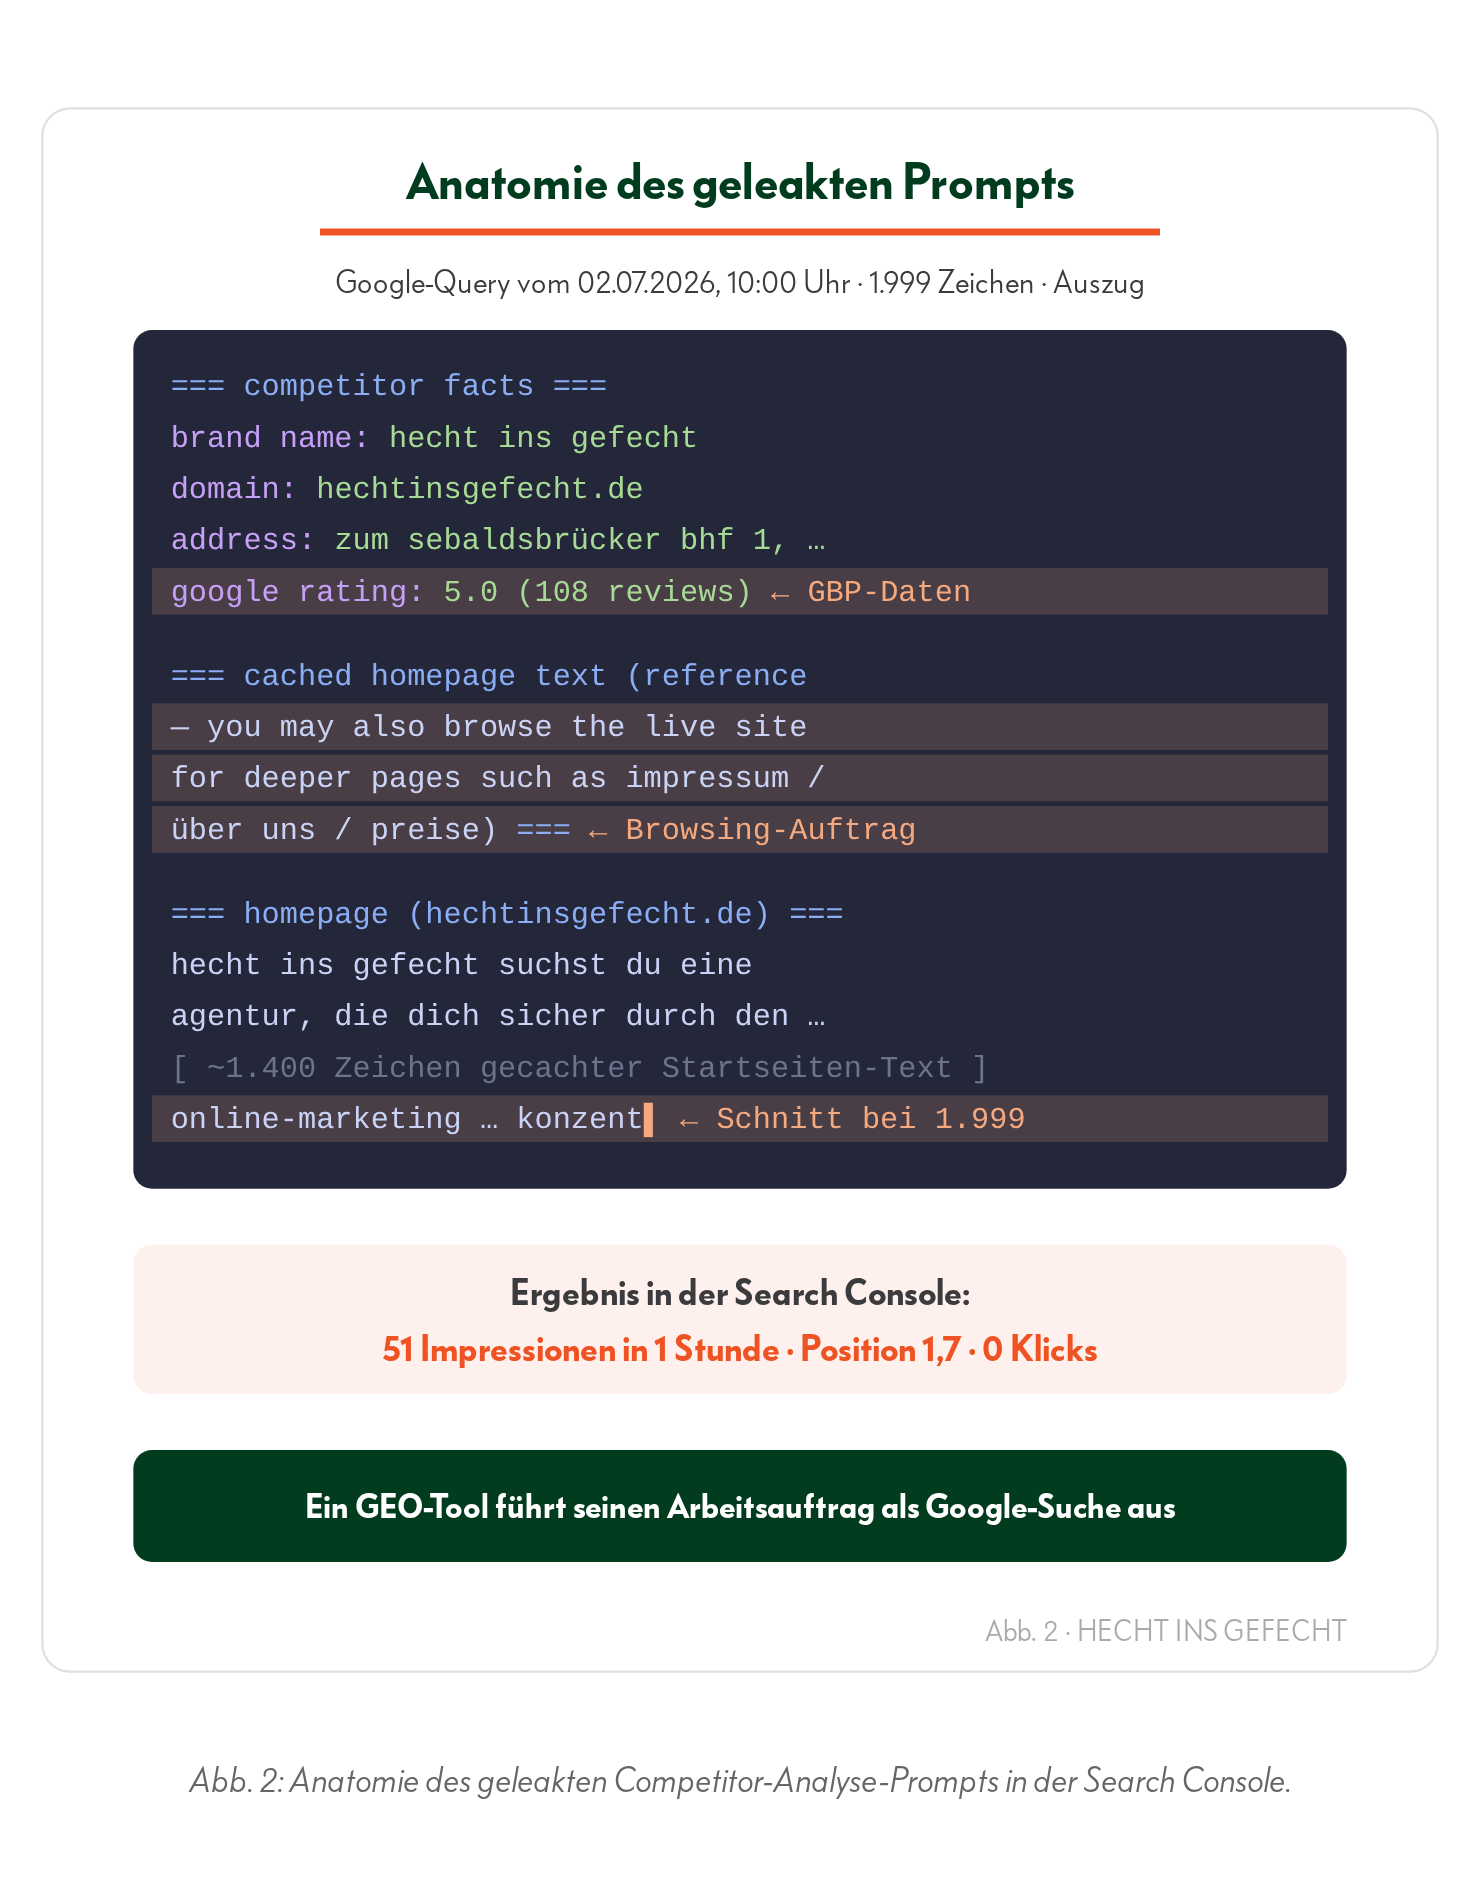Select the "agentur, die dich sicher durch den …" line
This screenshot has height=1904, width=1480.
pyautogui.click(x=498, y=1016)
